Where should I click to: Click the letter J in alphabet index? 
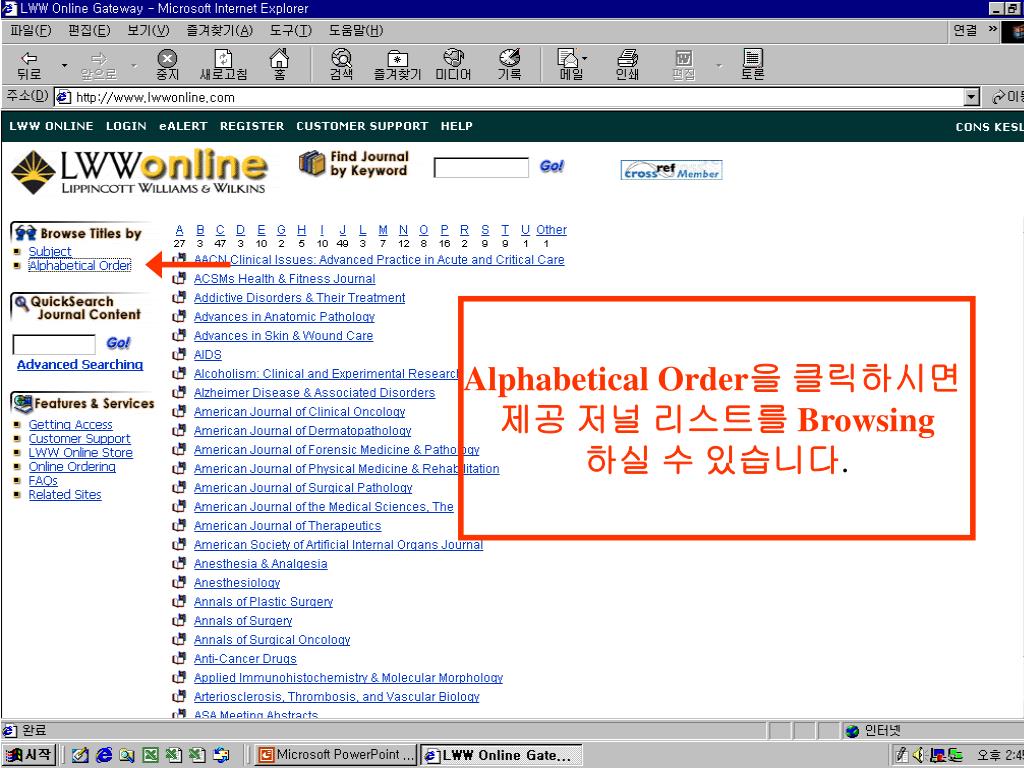(x=342, y=230)
